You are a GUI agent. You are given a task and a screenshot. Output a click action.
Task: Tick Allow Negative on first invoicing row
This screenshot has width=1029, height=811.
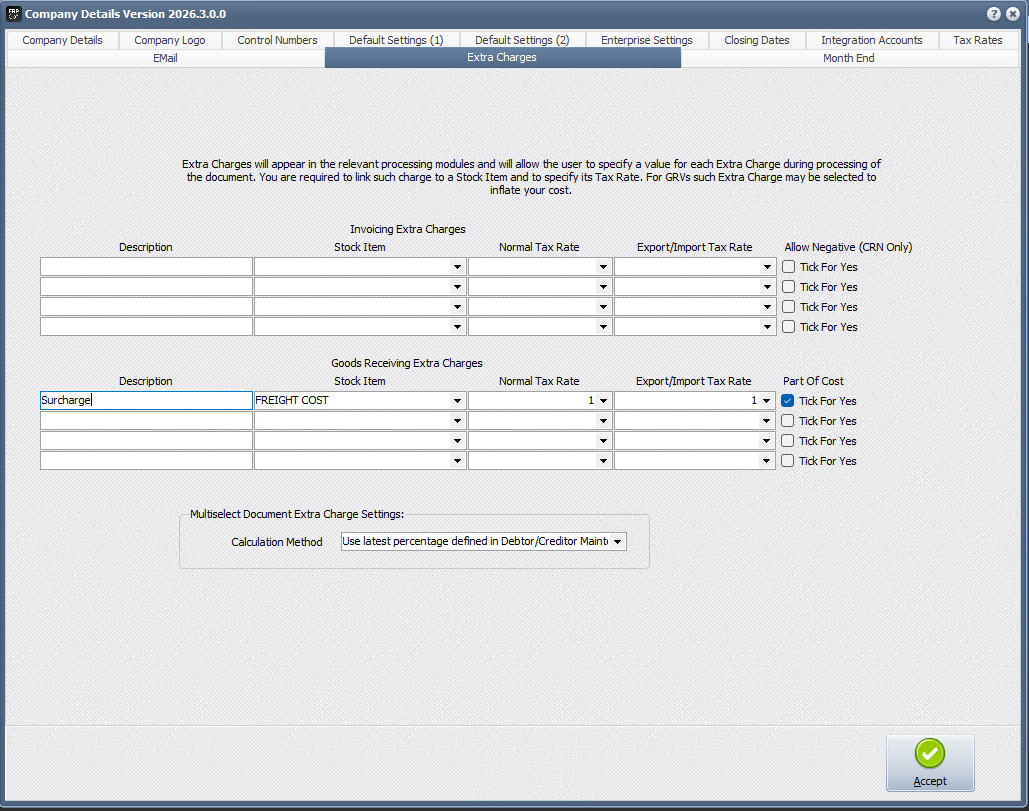click(x=789, y=267)
